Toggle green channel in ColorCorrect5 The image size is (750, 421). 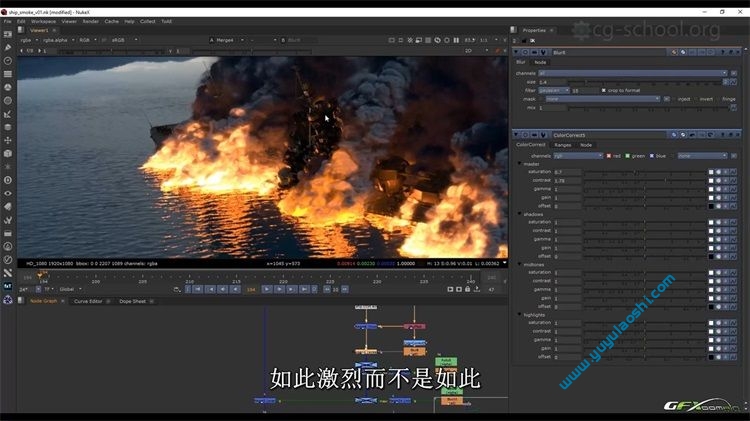click(628, 156)
